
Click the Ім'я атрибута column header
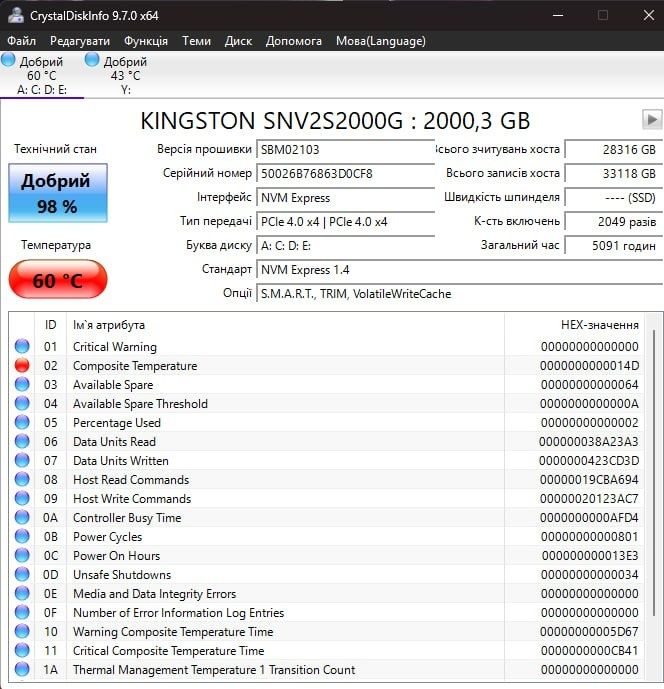(x=285, y=325)
